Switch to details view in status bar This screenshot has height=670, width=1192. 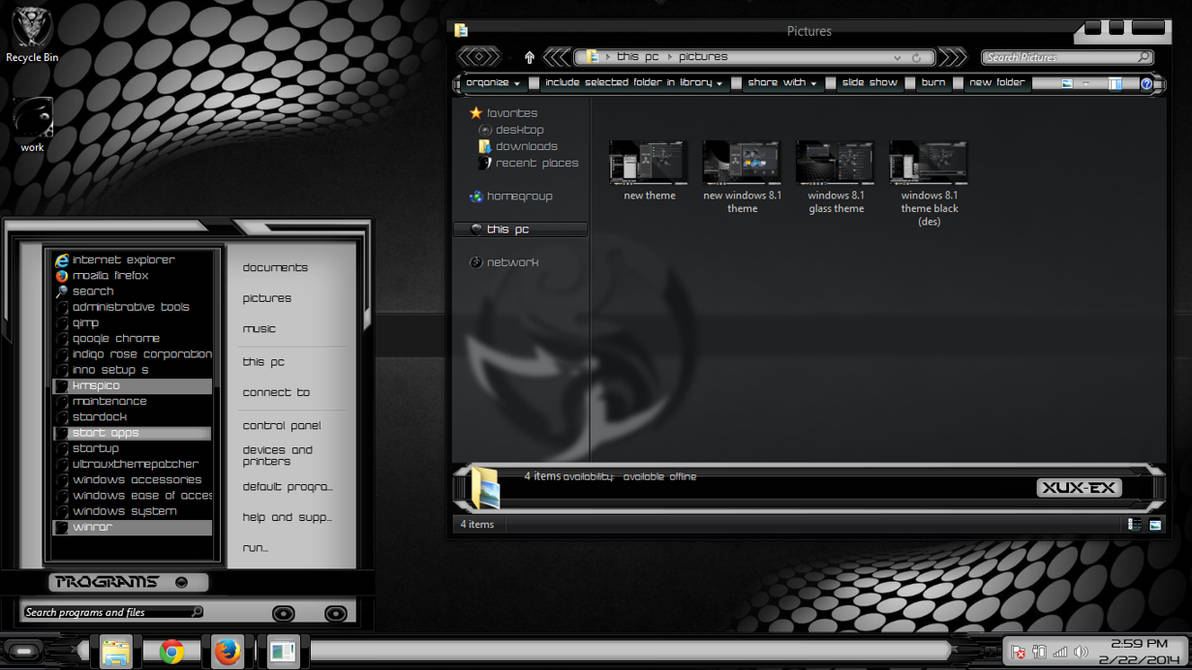(x=1135, y=524)
